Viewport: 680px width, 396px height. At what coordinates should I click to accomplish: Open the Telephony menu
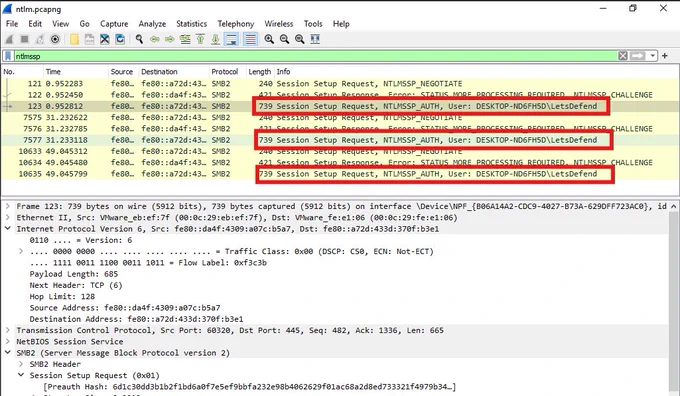tap(235, 24)
